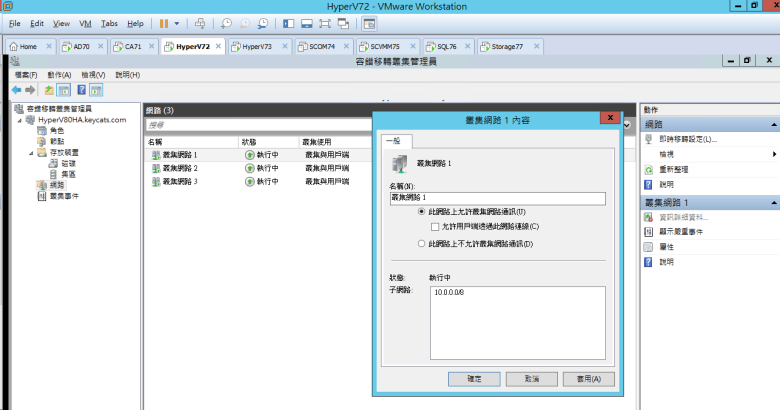Open the 動作(A) menu

(58, 75)
